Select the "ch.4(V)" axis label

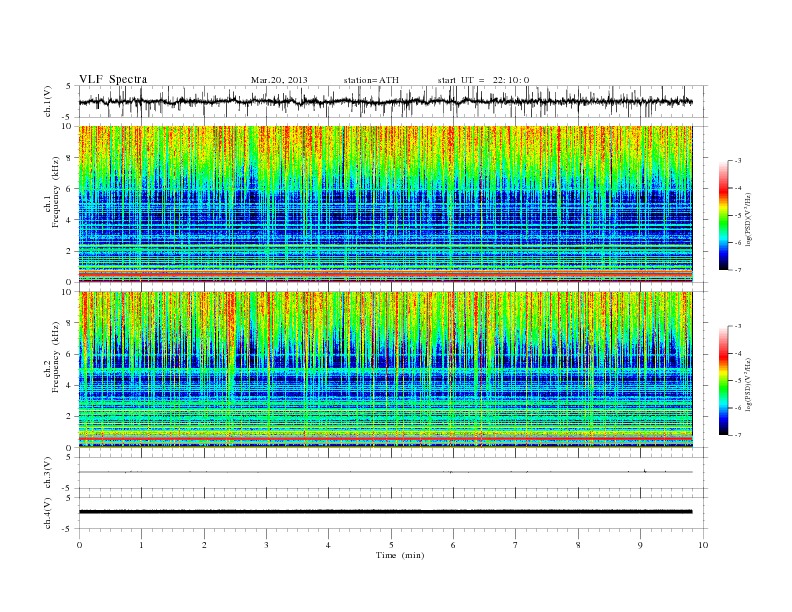click(47, 513)
